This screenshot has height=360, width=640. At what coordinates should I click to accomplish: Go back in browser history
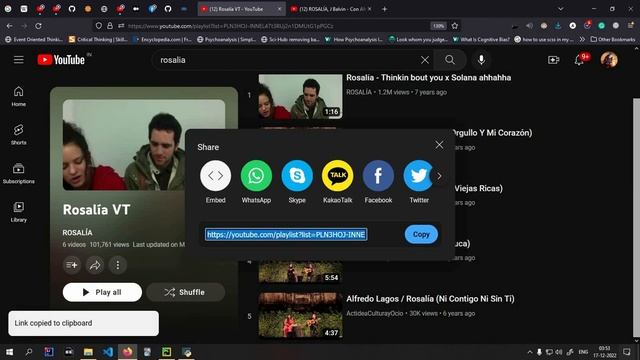click(9, 26)
